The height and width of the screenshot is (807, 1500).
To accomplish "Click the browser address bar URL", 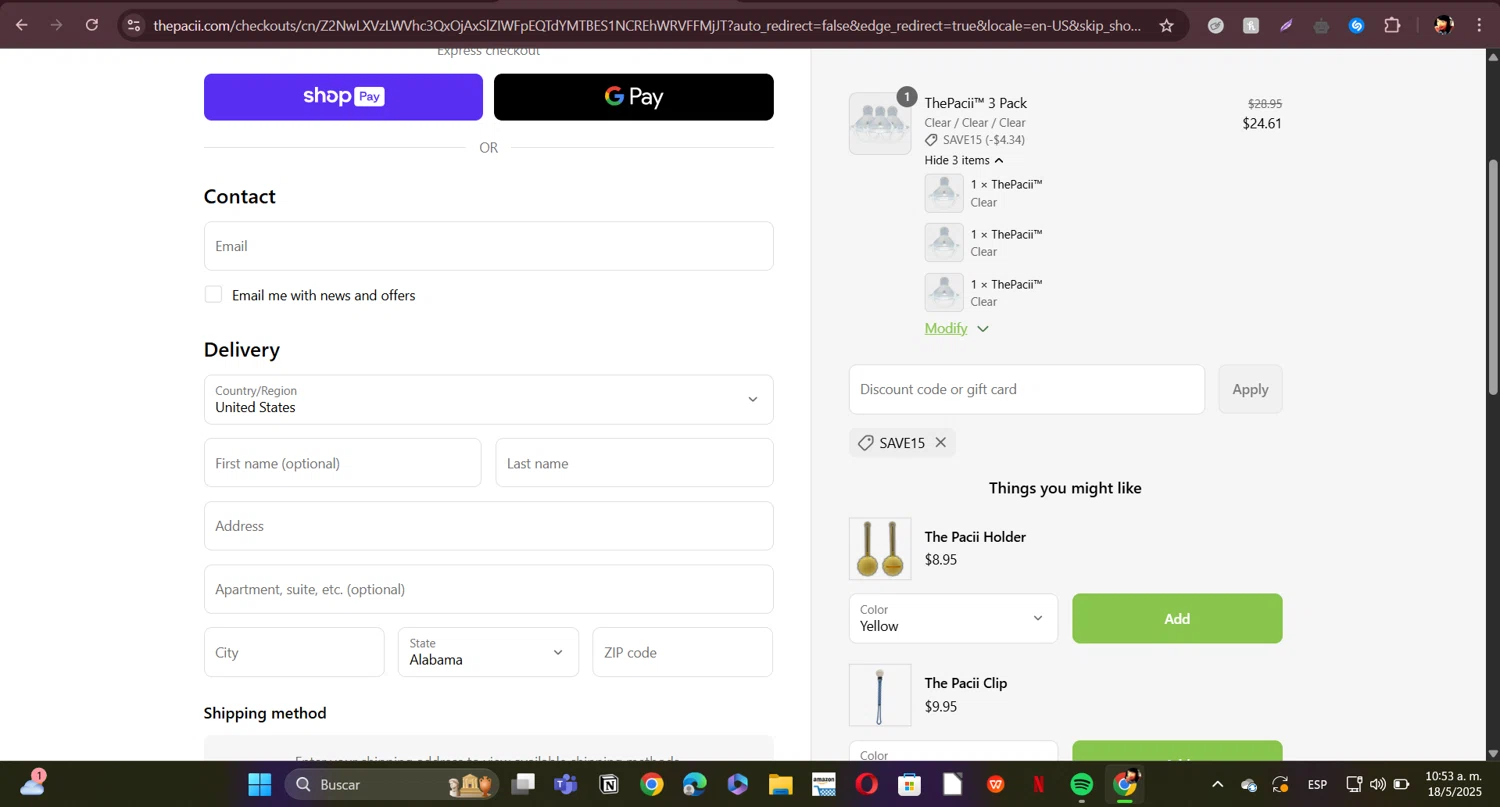I will [647, 26].
